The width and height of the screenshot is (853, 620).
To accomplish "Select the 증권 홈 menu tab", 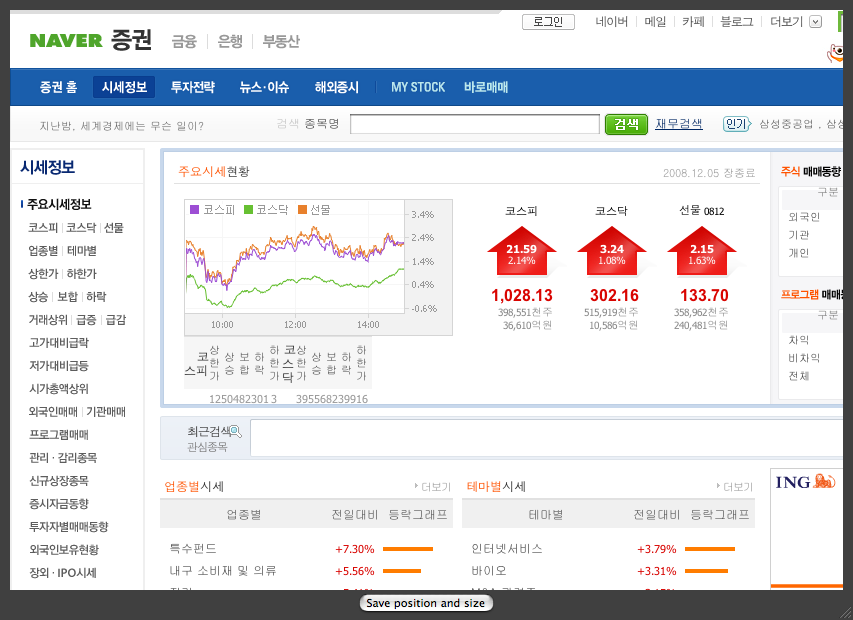I will tap(58, 87).
